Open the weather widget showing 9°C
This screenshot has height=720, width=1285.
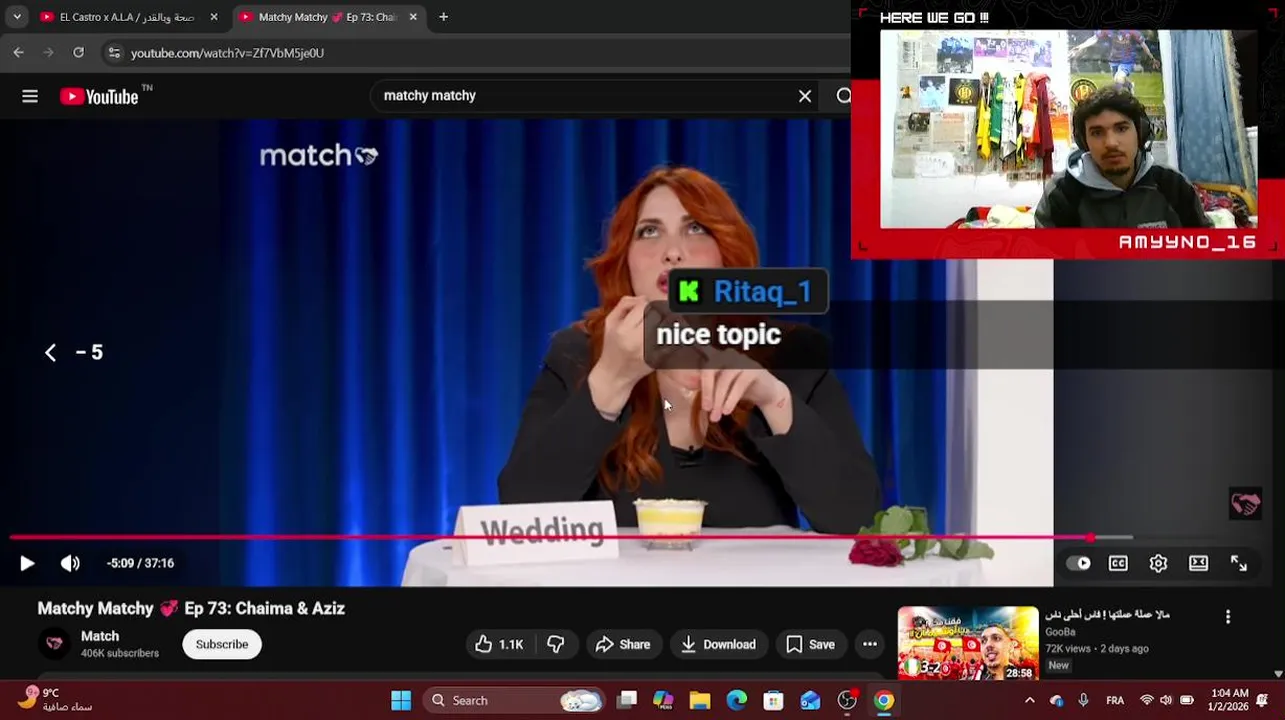(56, 700)
